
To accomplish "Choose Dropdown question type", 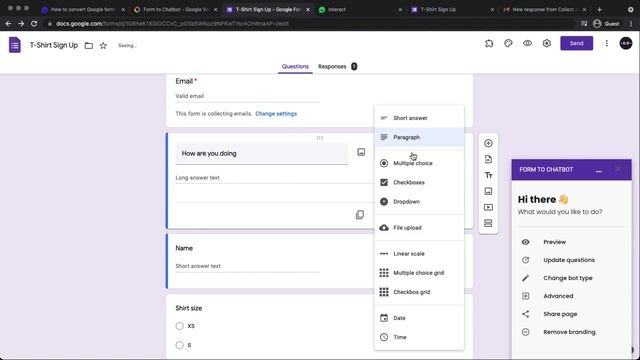I will [419, 202].
